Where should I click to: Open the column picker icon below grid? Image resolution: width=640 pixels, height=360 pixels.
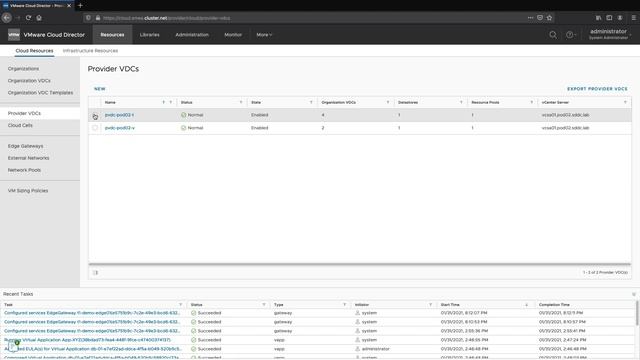point(96,272)
